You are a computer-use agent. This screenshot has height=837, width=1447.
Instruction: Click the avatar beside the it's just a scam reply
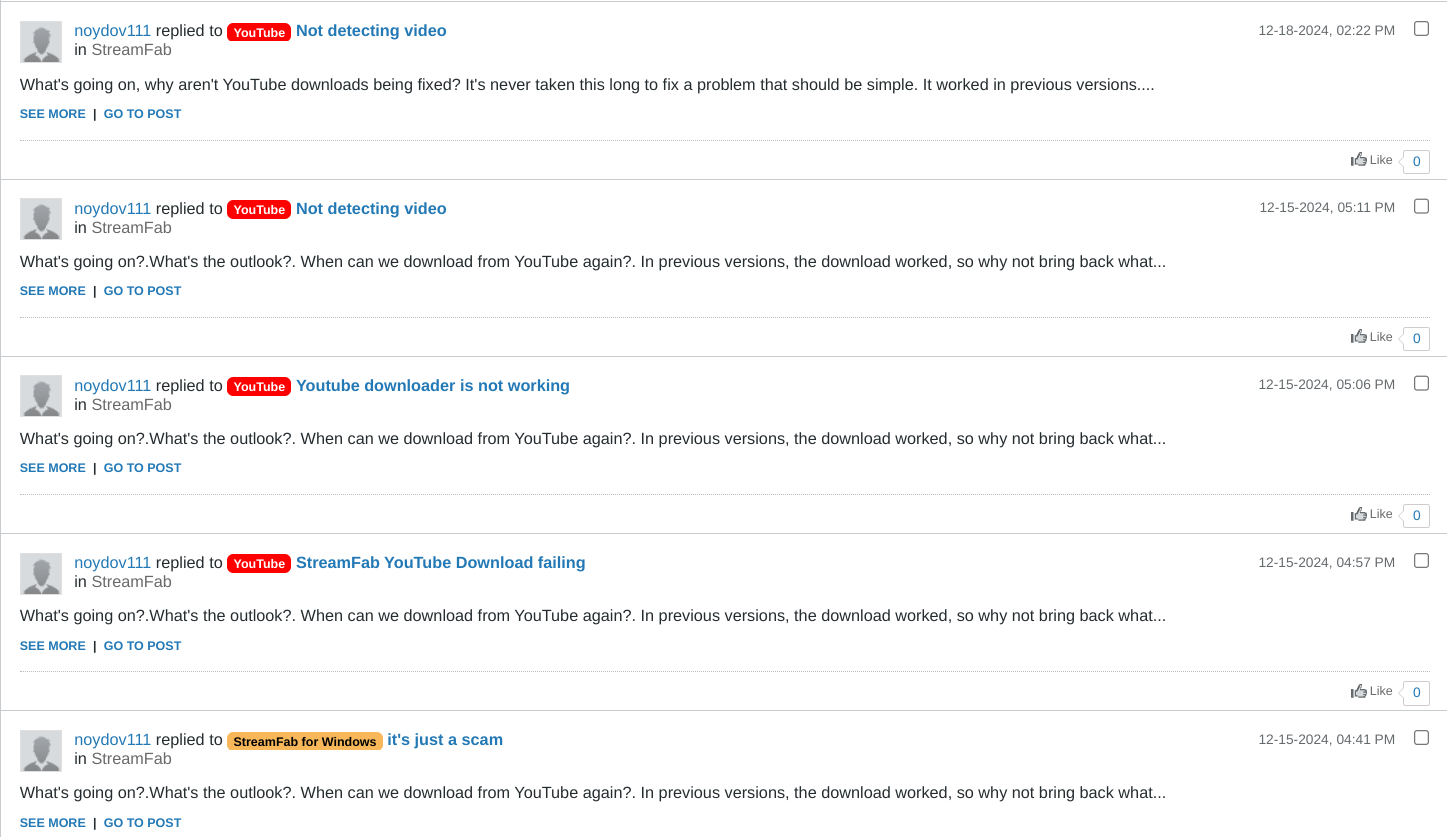(x=41, y=751)
